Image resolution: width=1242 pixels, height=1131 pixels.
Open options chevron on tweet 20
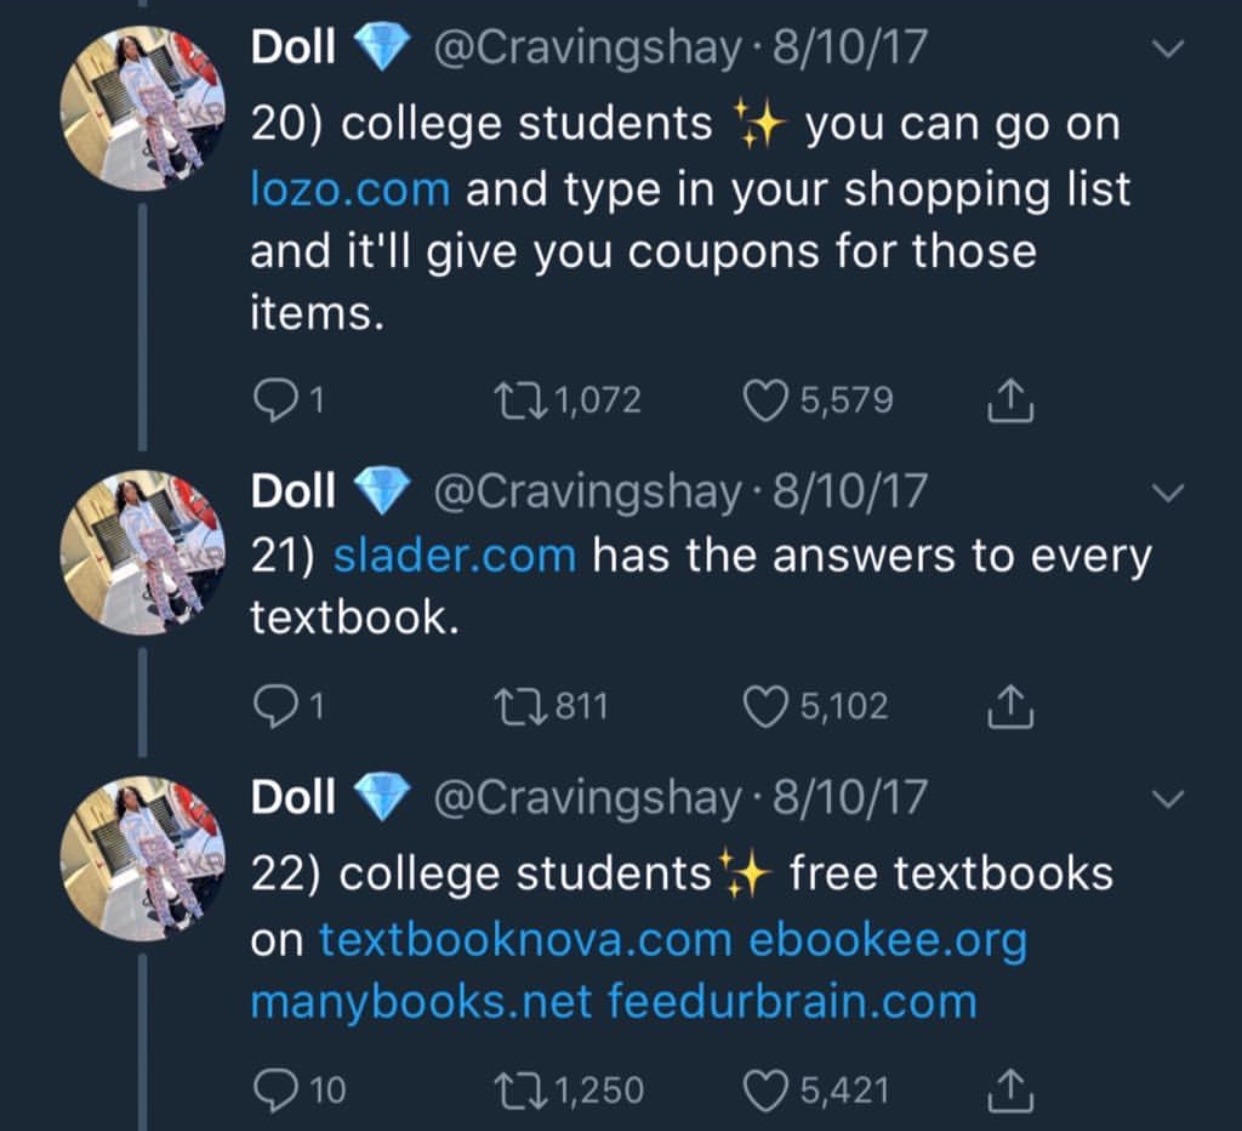pyautogui.click(x=1168, y=49)
